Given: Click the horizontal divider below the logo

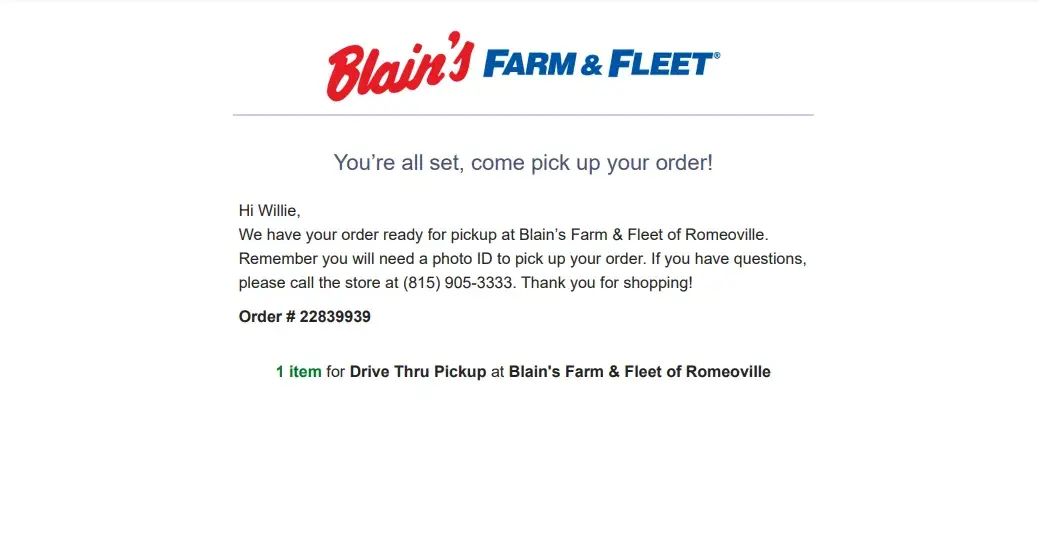Looking at the screenshot, I should click(x=523, y=115).
